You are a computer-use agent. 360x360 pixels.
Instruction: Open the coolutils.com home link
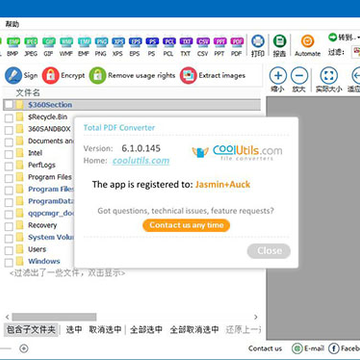tap(141, 161)
